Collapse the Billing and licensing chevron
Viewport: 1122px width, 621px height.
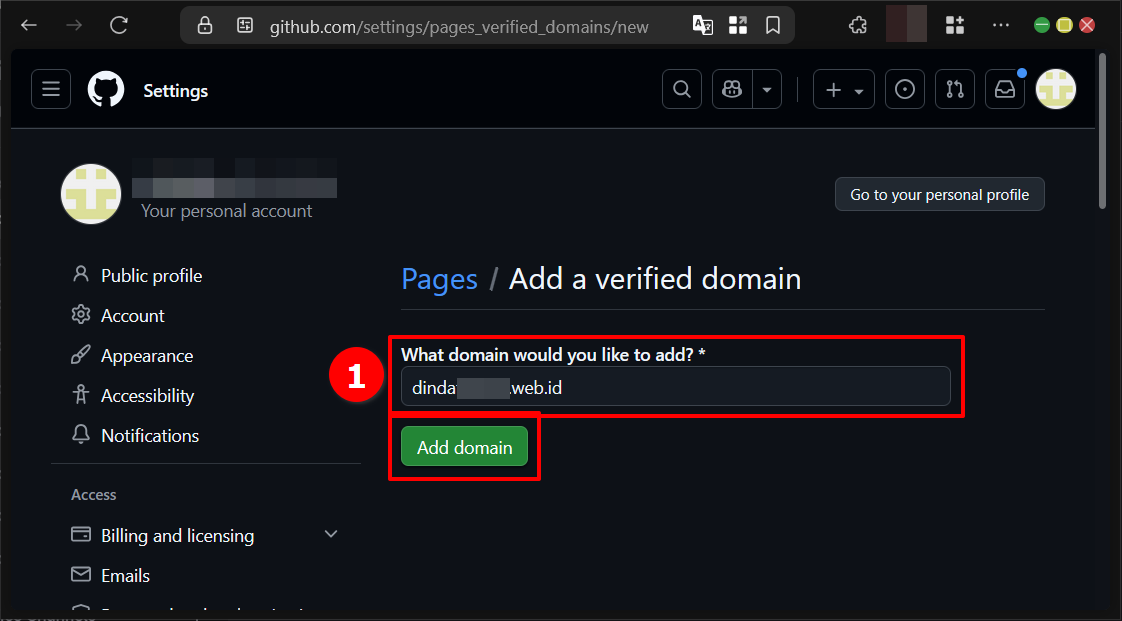331,534
